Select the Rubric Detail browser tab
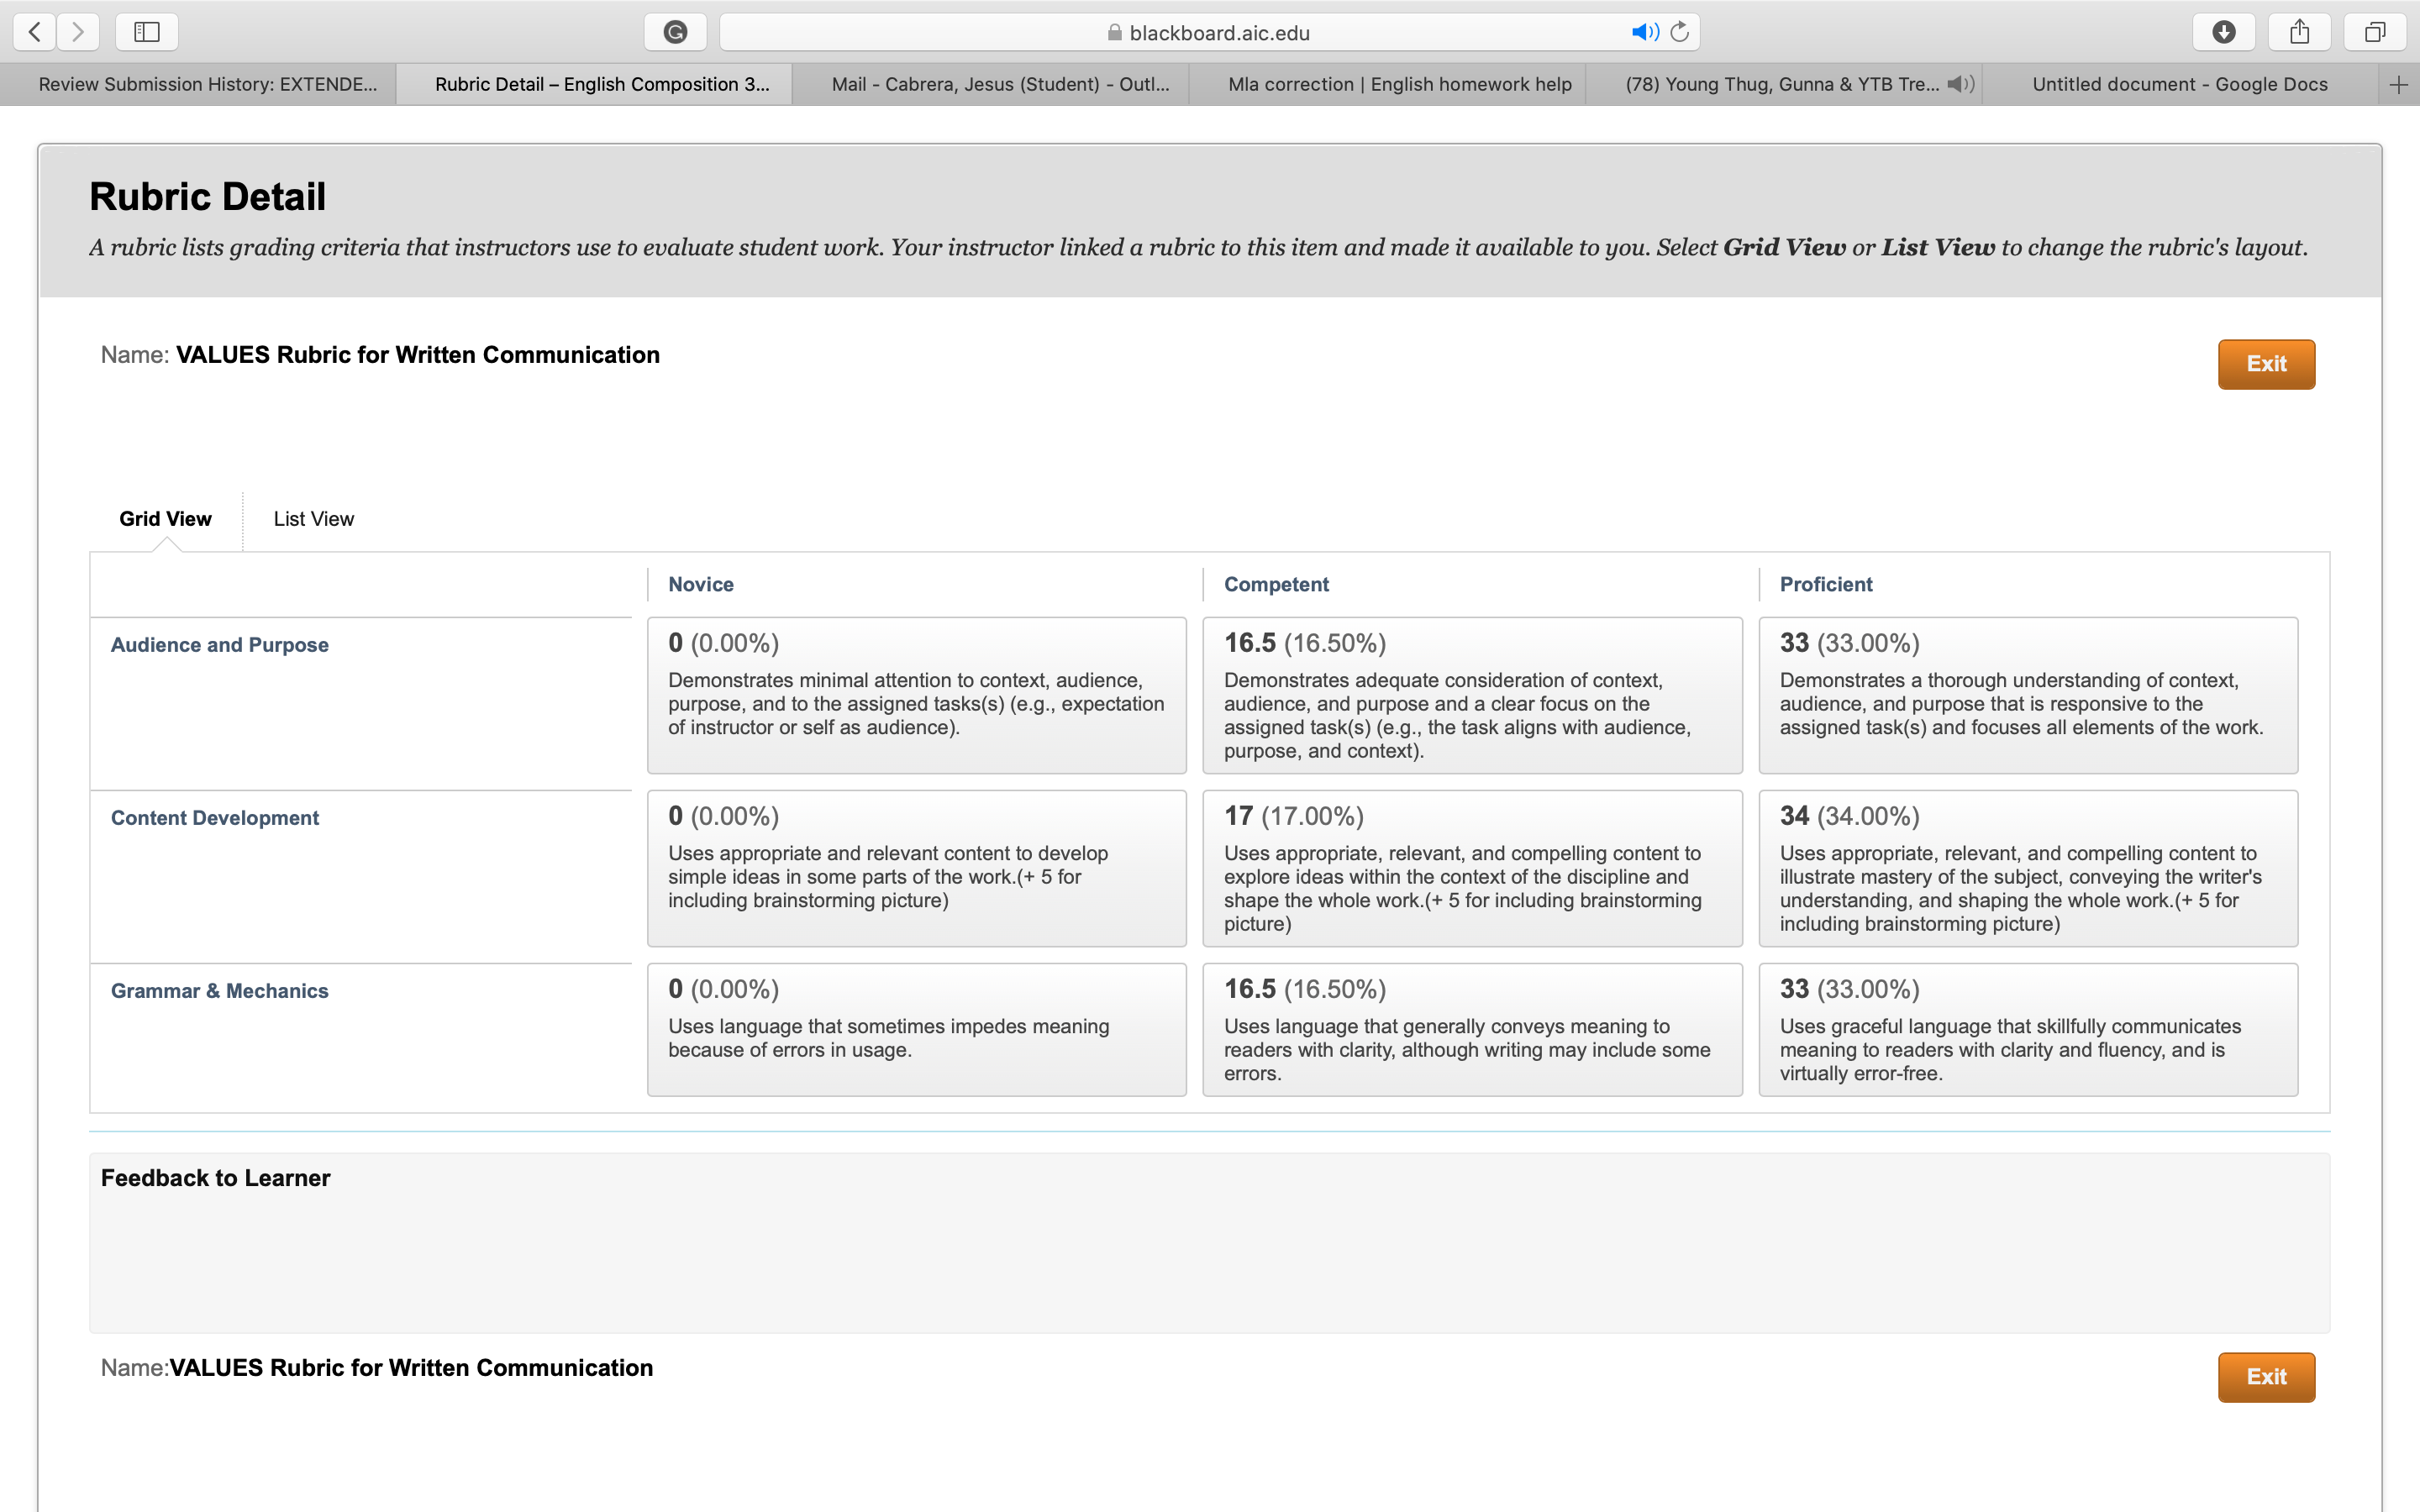This screenshot has height=1512, width=2420. click(594, 85)
